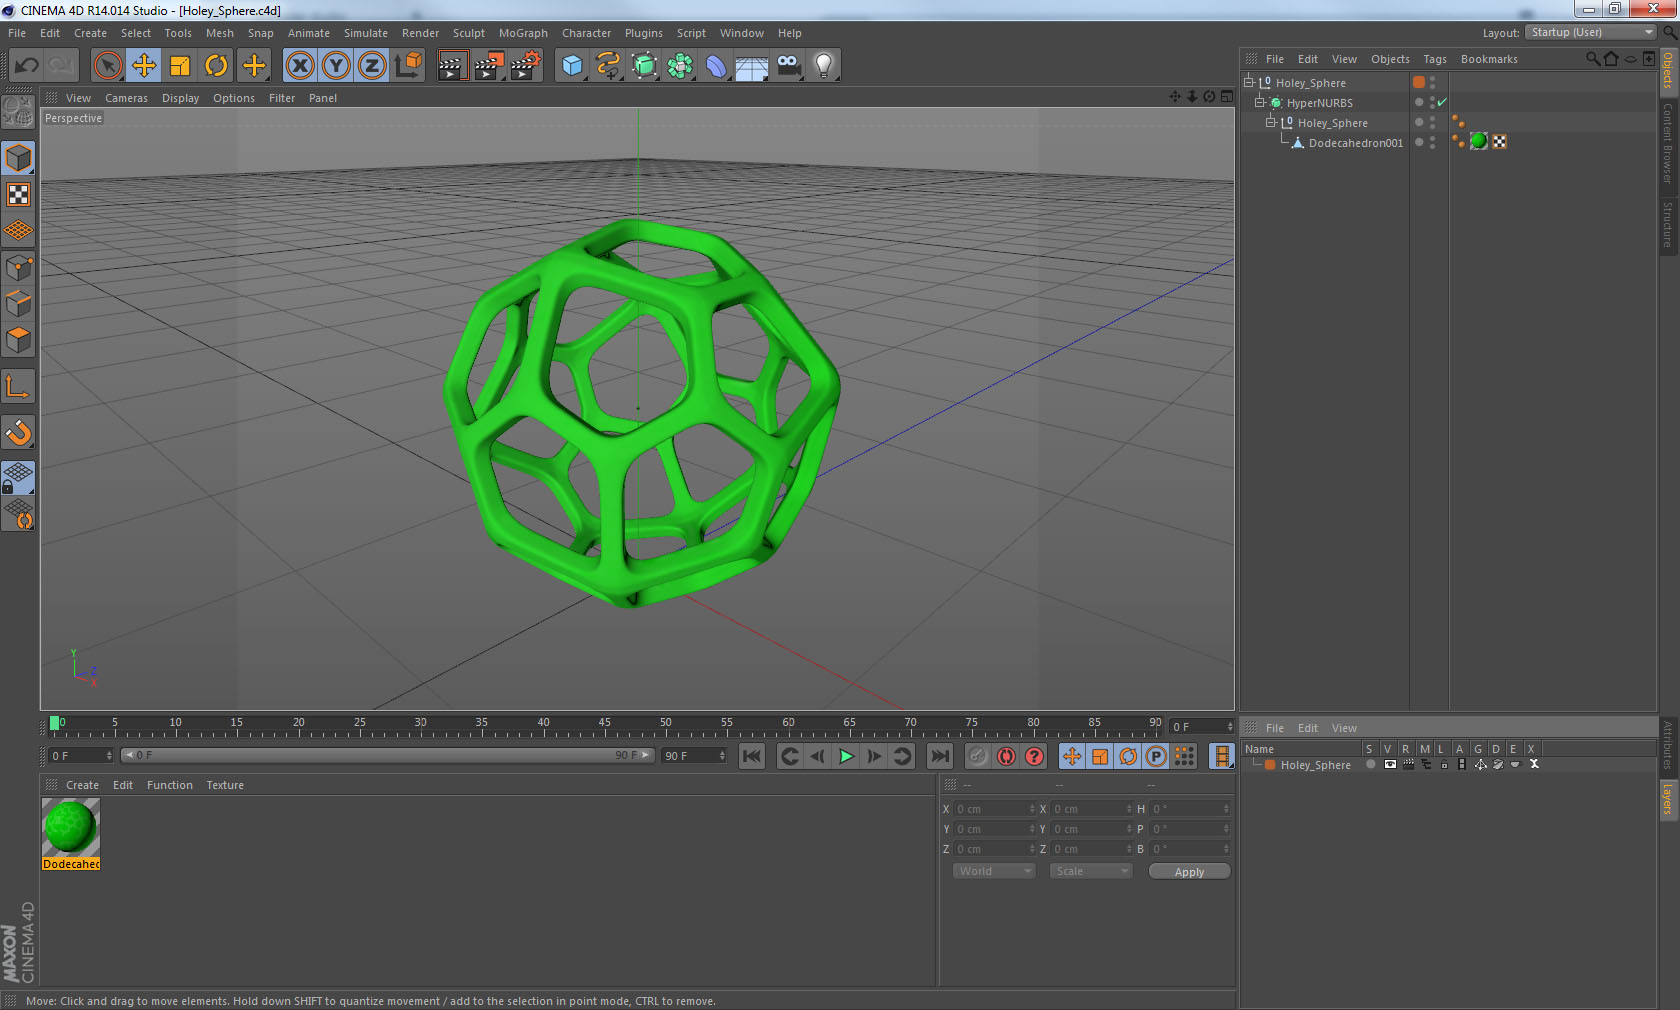Toggle X axis lock
The width and height of the screenshot is (1680, 1010).
click(x=299, y=66)
